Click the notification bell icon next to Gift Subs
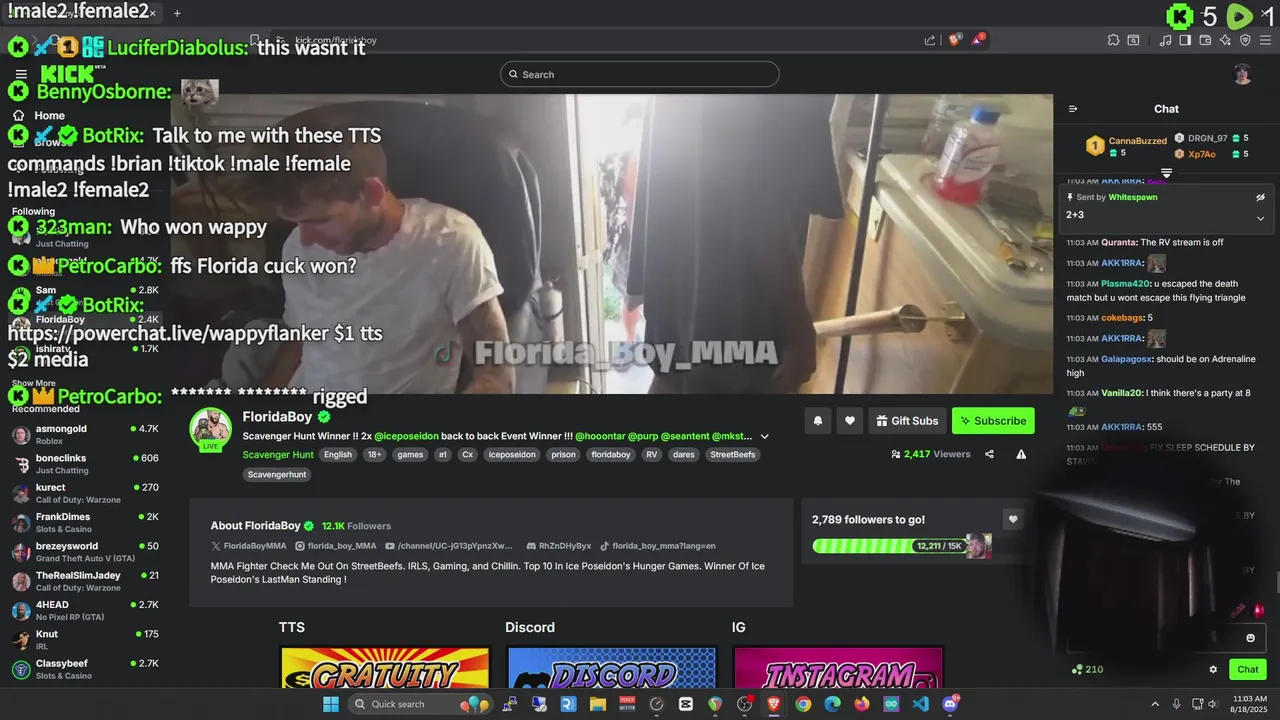The width and height of the screenshot is (1280, 720). 817,421
